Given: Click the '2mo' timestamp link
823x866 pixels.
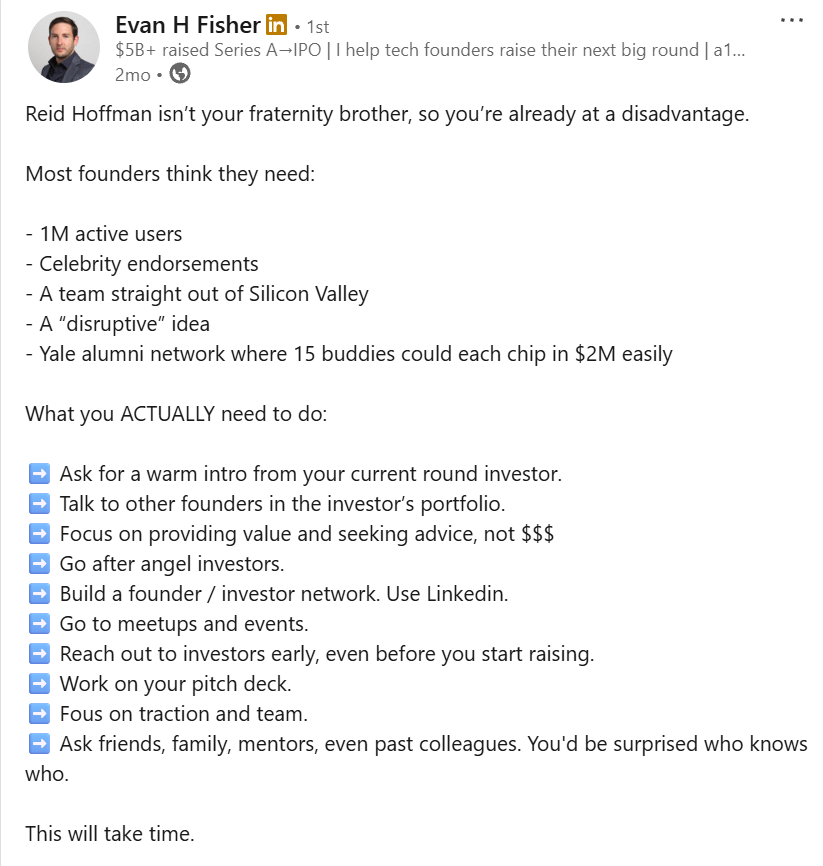Looking at the screenshot, I should click(131, 74).
